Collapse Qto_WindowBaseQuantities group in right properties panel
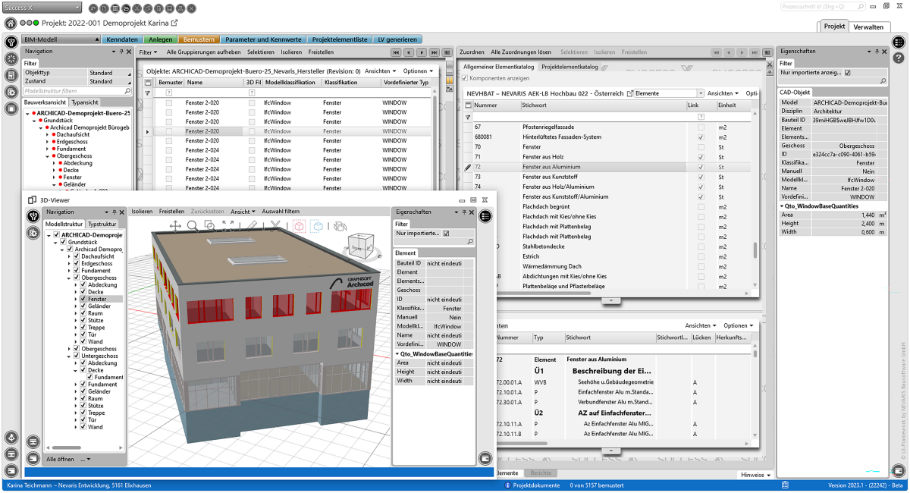This screenshot has width=910, height=493. [x=782, y=206]
